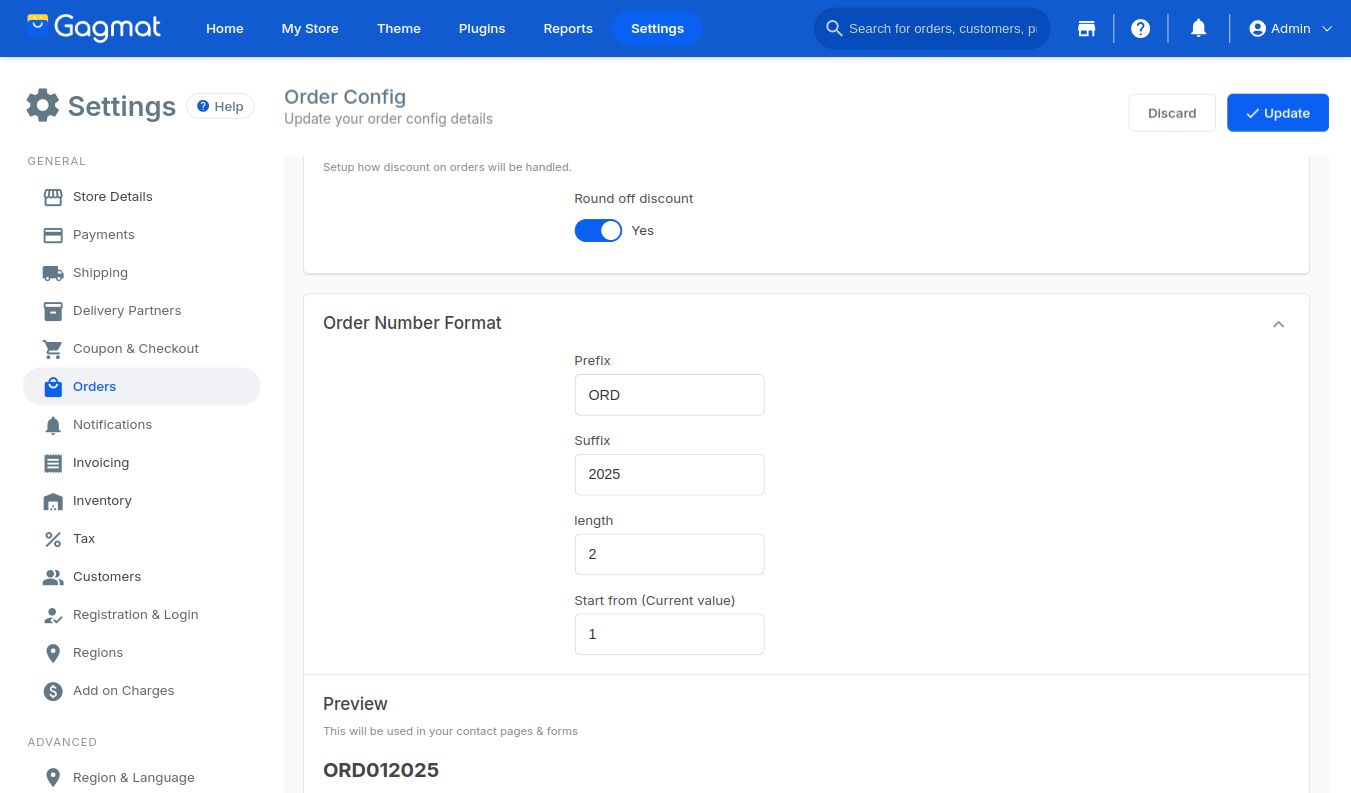Screen dimensions: 1351x793
Task: Open Notifications settings in the sidebar
Action: [x=141, y=425]
